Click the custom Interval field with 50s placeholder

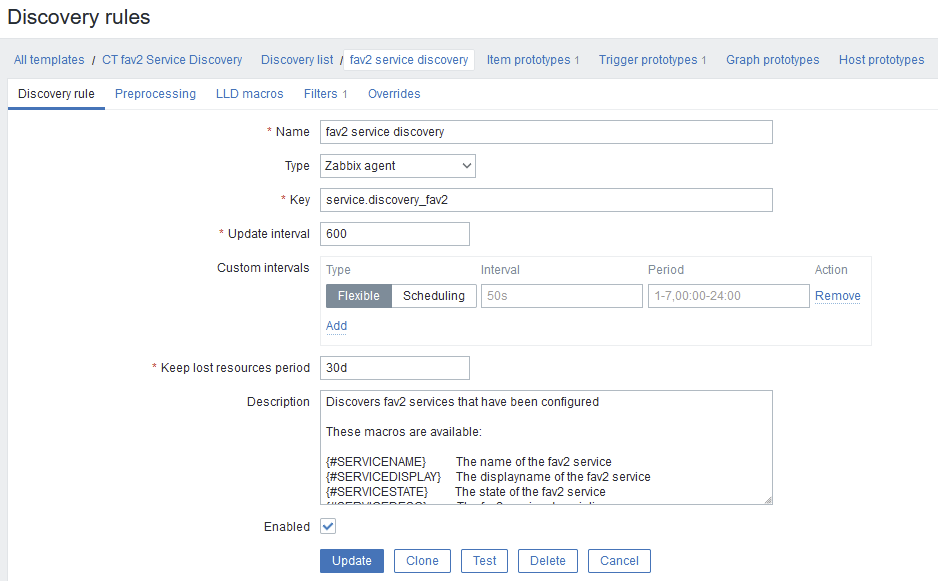(x=562, y=296)
